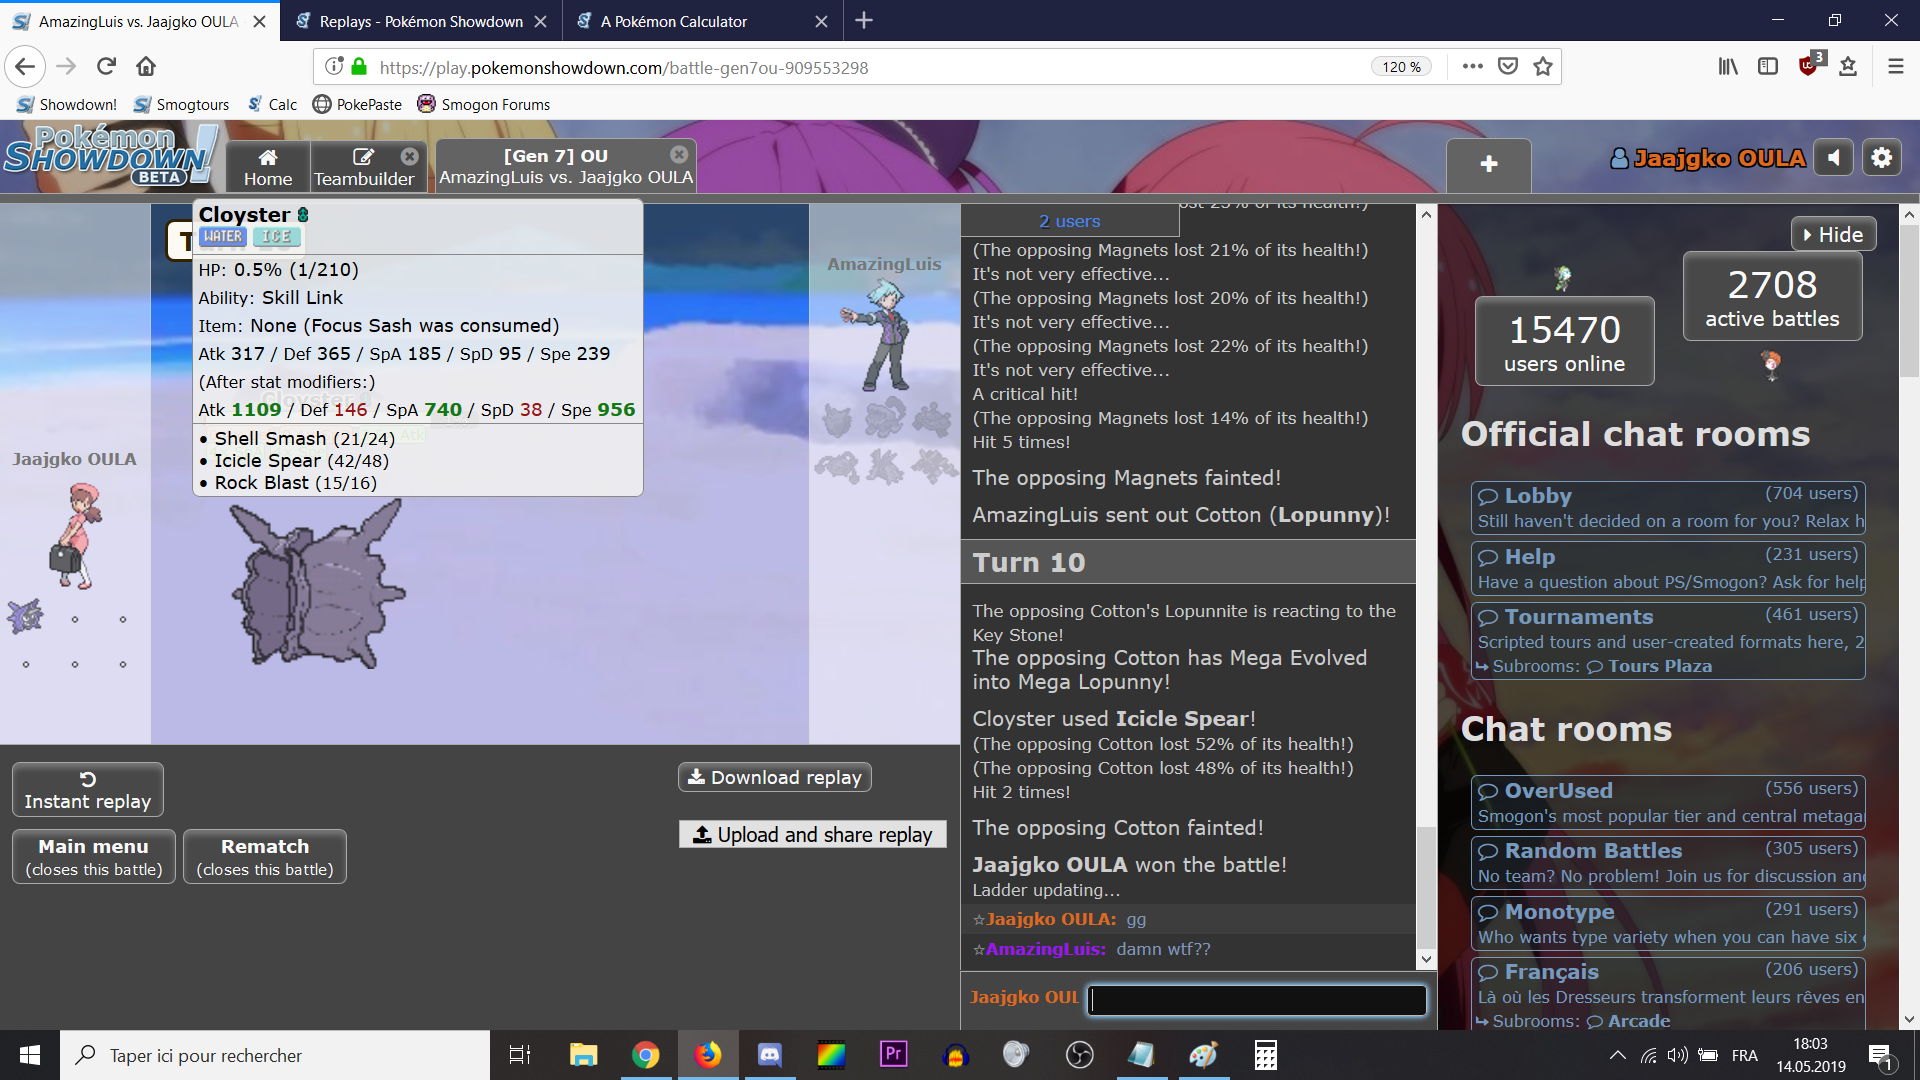The image size is (1920, 1080).
Task: Go to the Home tab
Action: (268, 167)
